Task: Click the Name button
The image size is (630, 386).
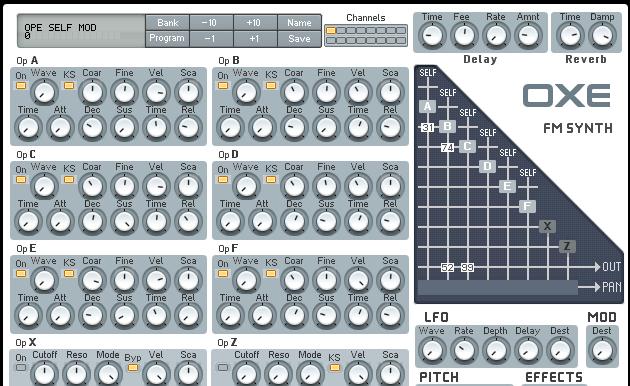Action: pos(299,22)
